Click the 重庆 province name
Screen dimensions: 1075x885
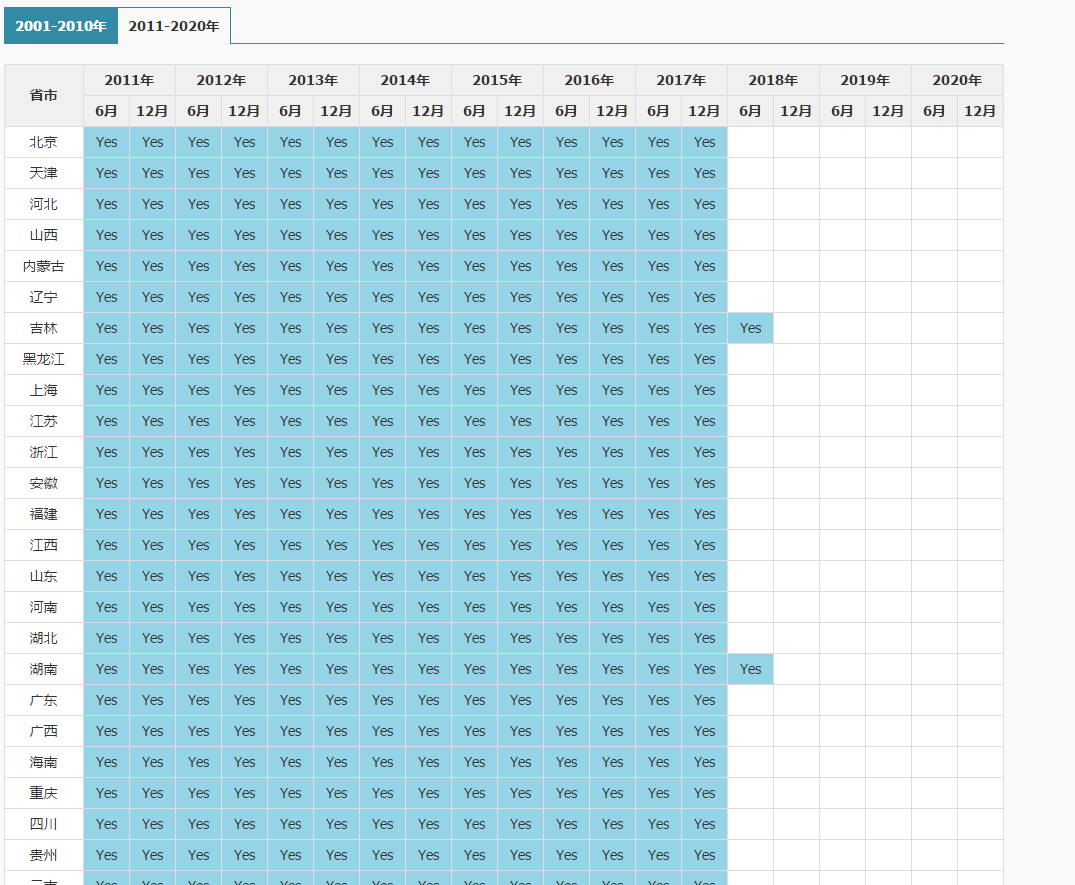pos(43,793)
